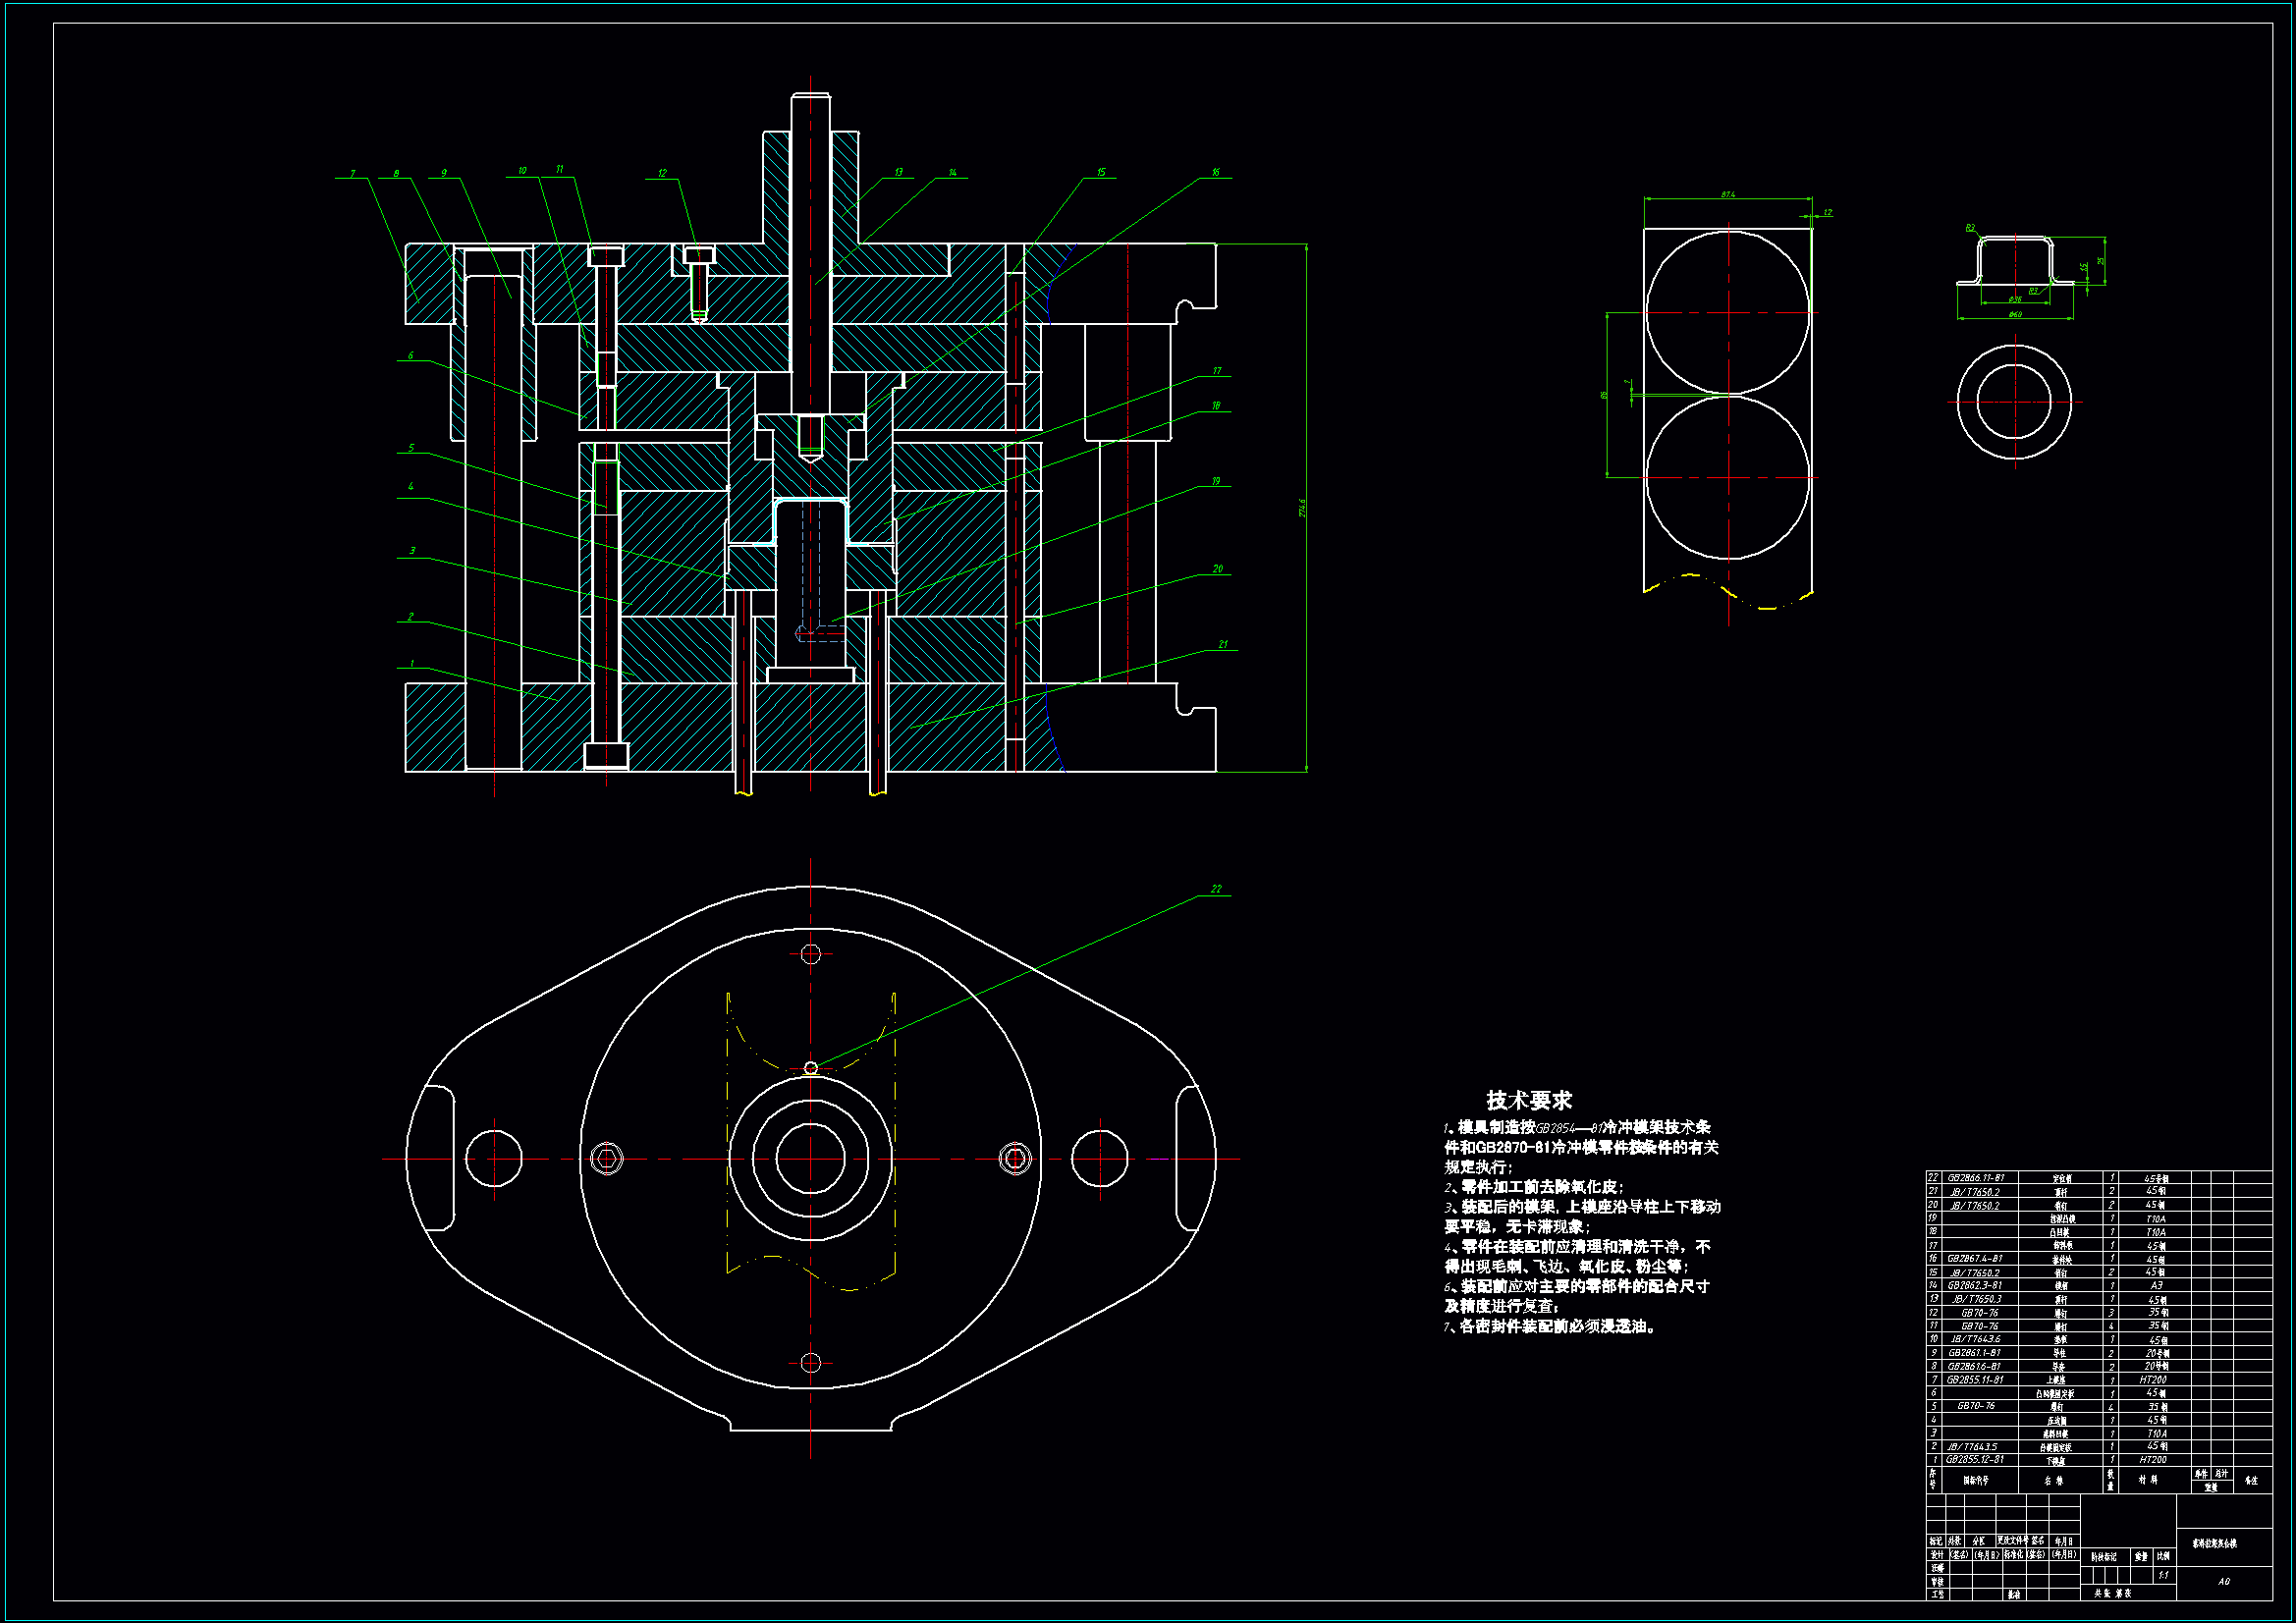The width and height of the screenshot is (2296, 1623).
Task: Select the top small pin hole in plan view
Action: tap(810, 954)
